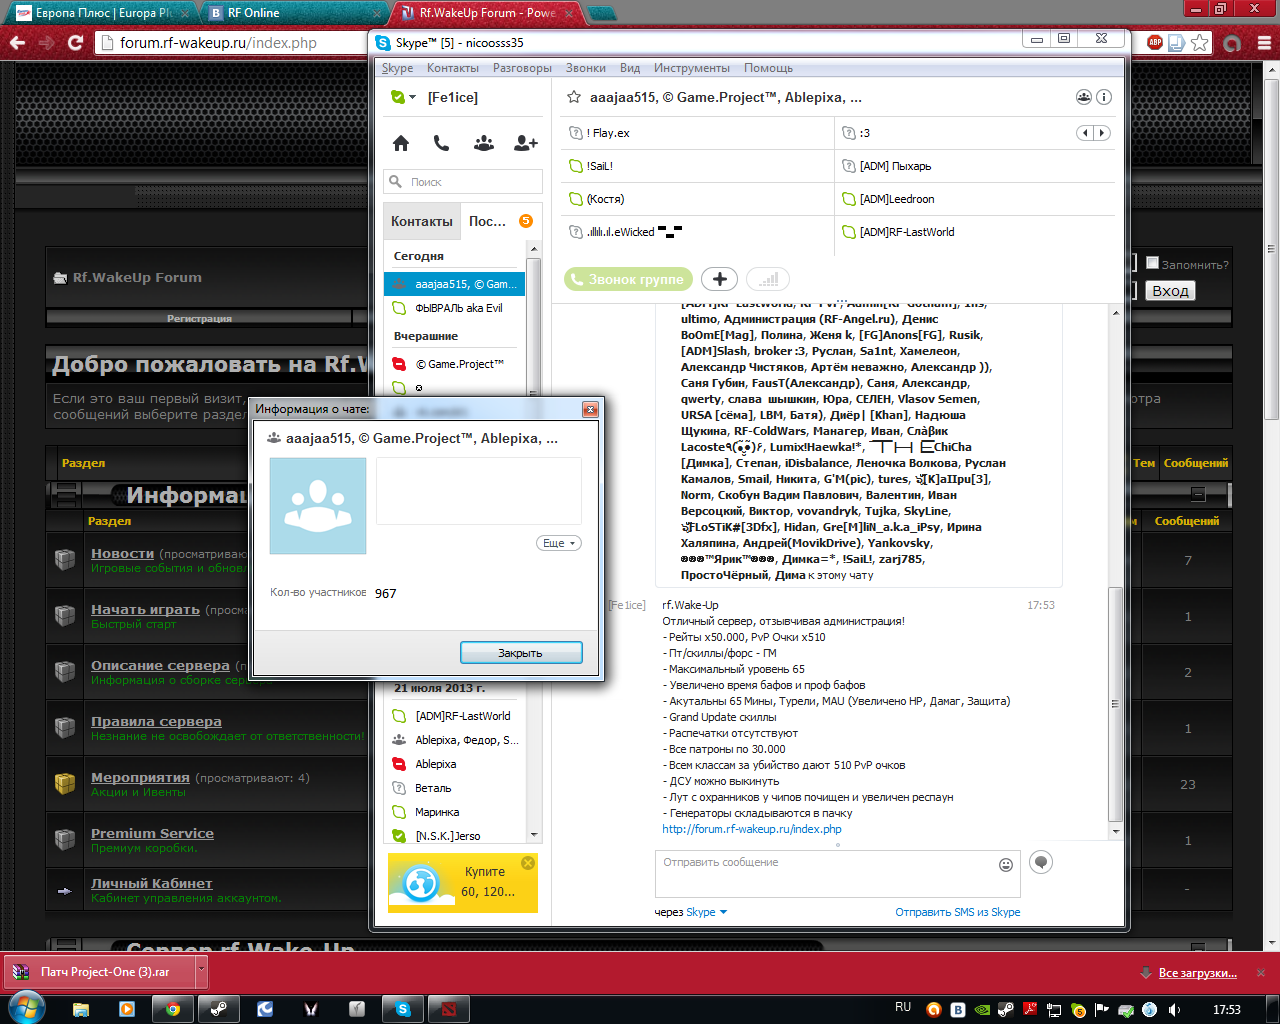Screen dimensions: 1280x1024
Task: Start a group call with 'Звонок группе'
Action: click(629, 279)
